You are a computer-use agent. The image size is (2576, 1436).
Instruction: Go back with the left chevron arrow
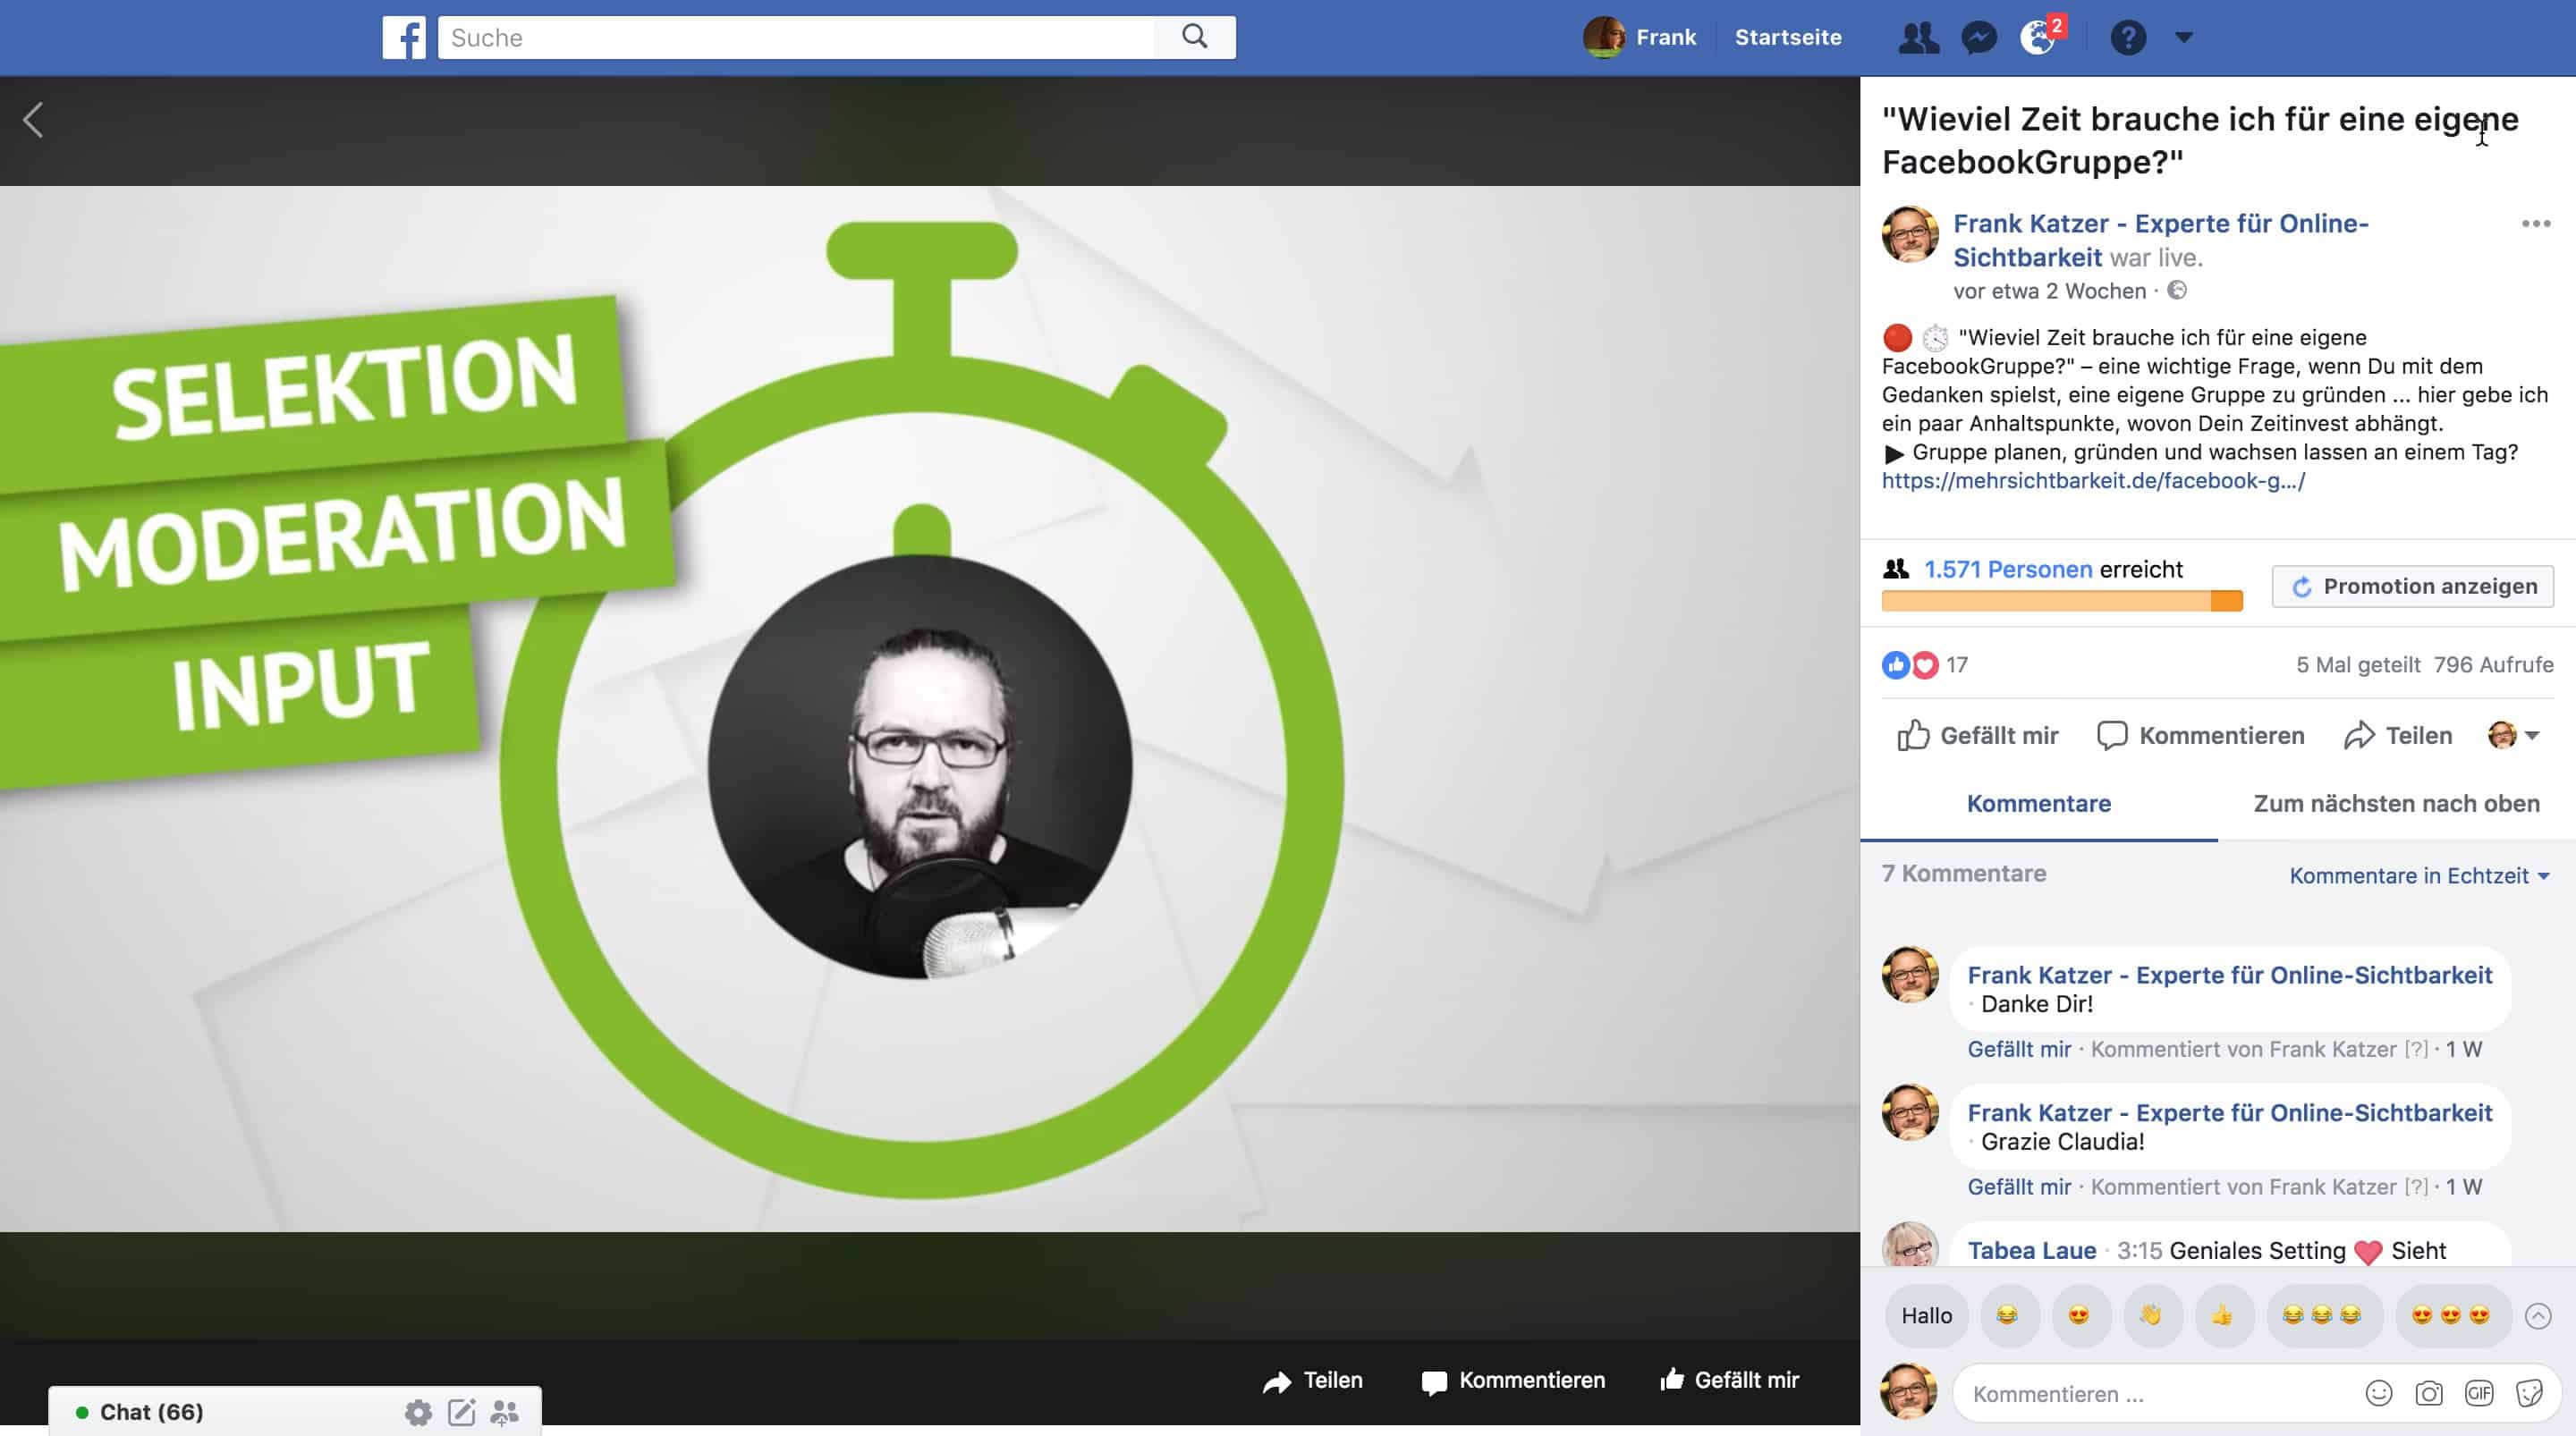tap(33, 120)
